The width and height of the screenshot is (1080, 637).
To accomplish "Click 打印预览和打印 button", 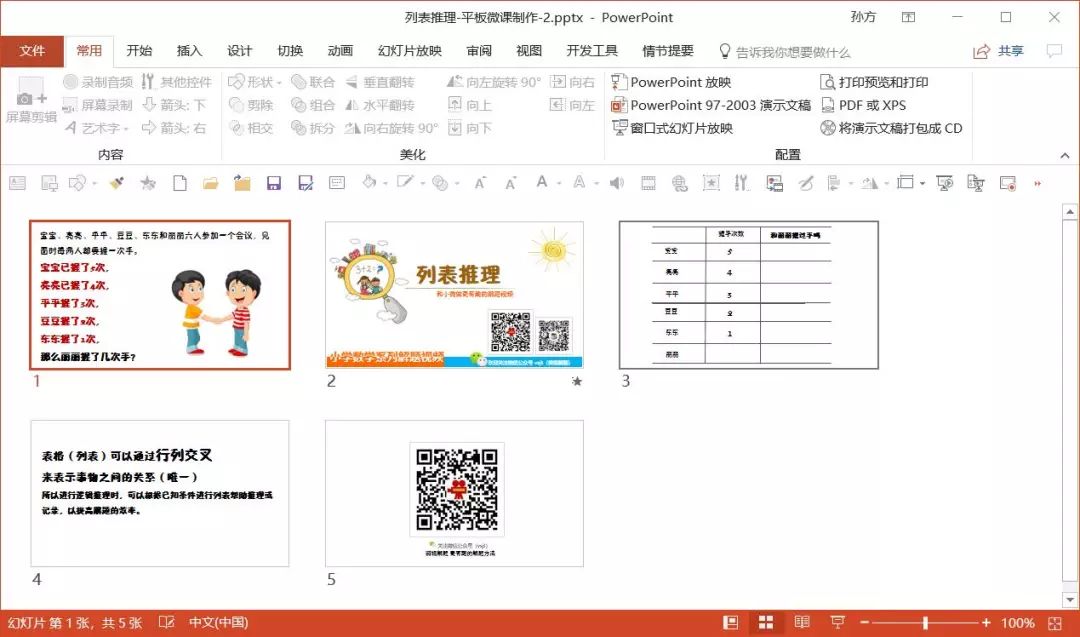I will tap(875, 82).
